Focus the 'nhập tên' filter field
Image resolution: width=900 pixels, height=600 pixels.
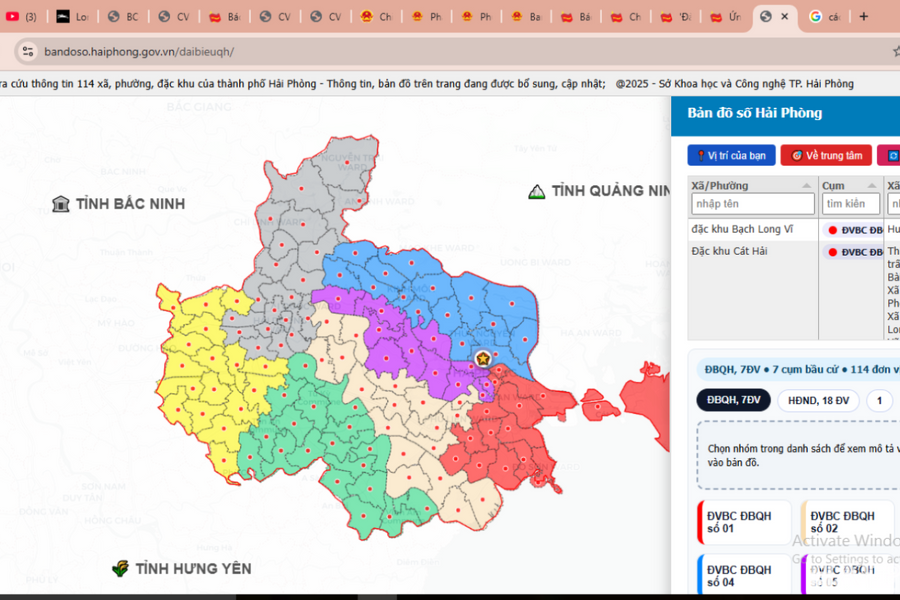[752, 204]
